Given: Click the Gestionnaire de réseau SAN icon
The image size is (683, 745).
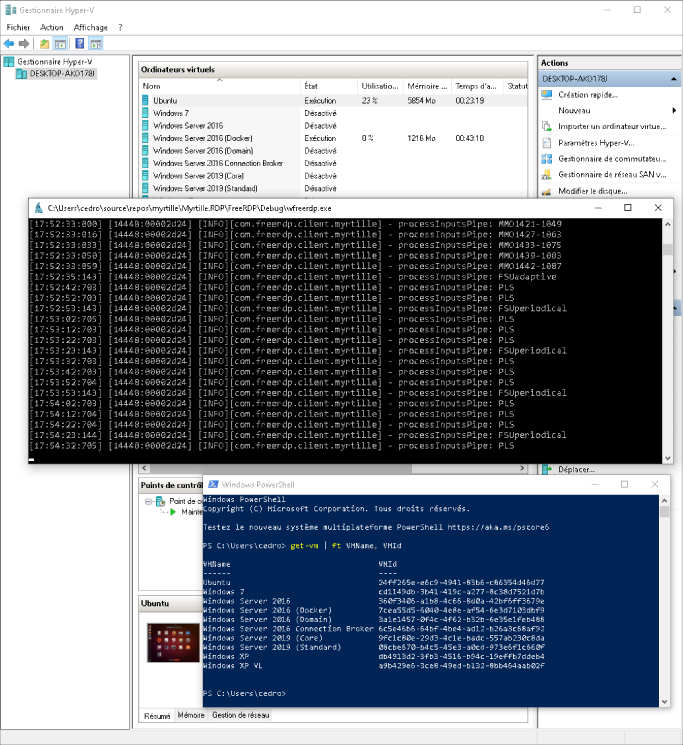Looking at the screenshot, I should tap(547, 175).
